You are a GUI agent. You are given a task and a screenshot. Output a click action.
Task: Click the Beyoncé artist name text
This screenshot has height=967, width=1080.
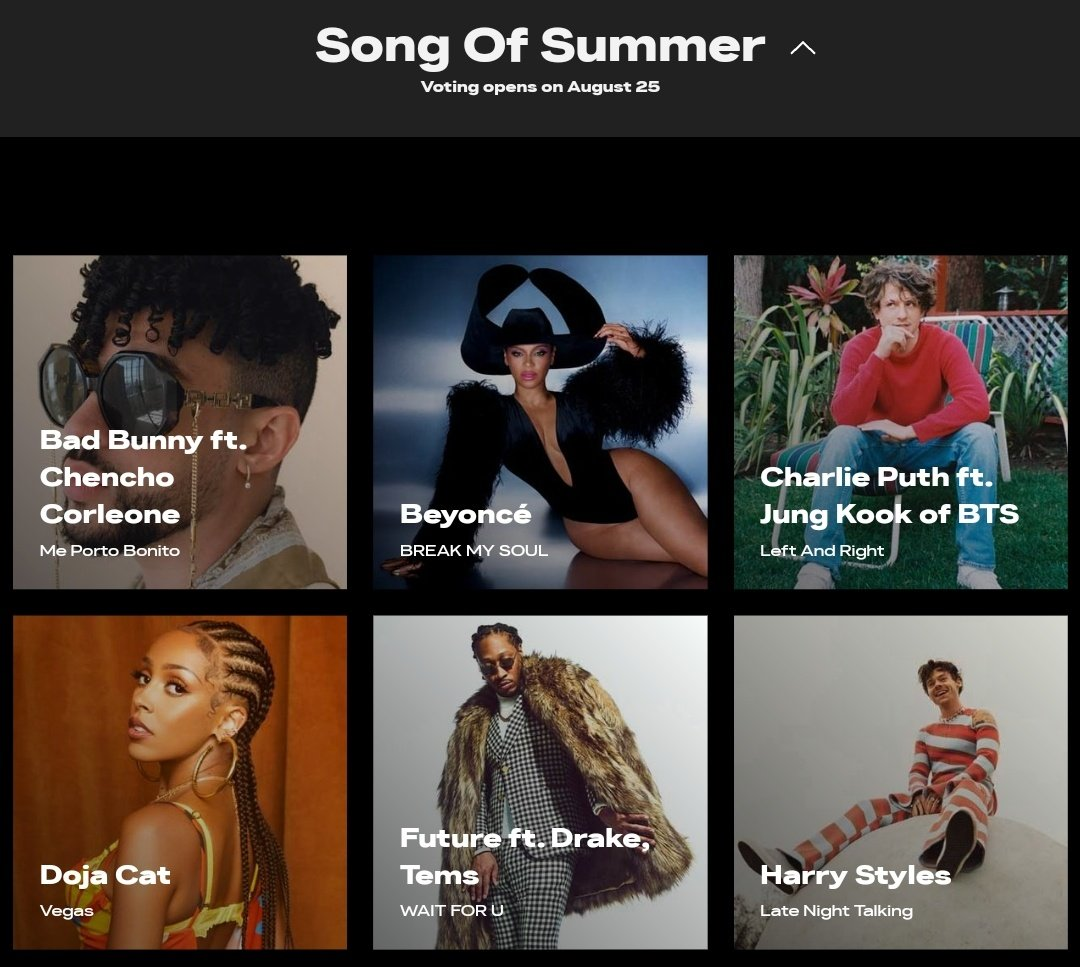point(466,514)
